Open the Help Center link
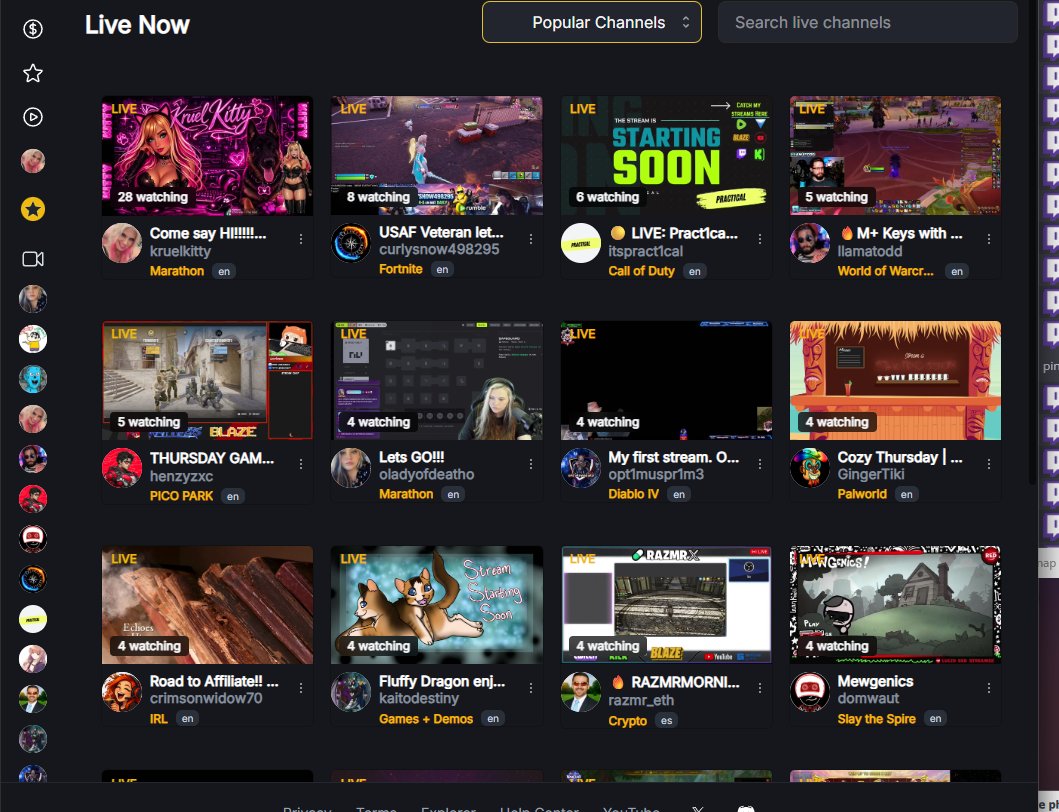 [x=538, y=808]
